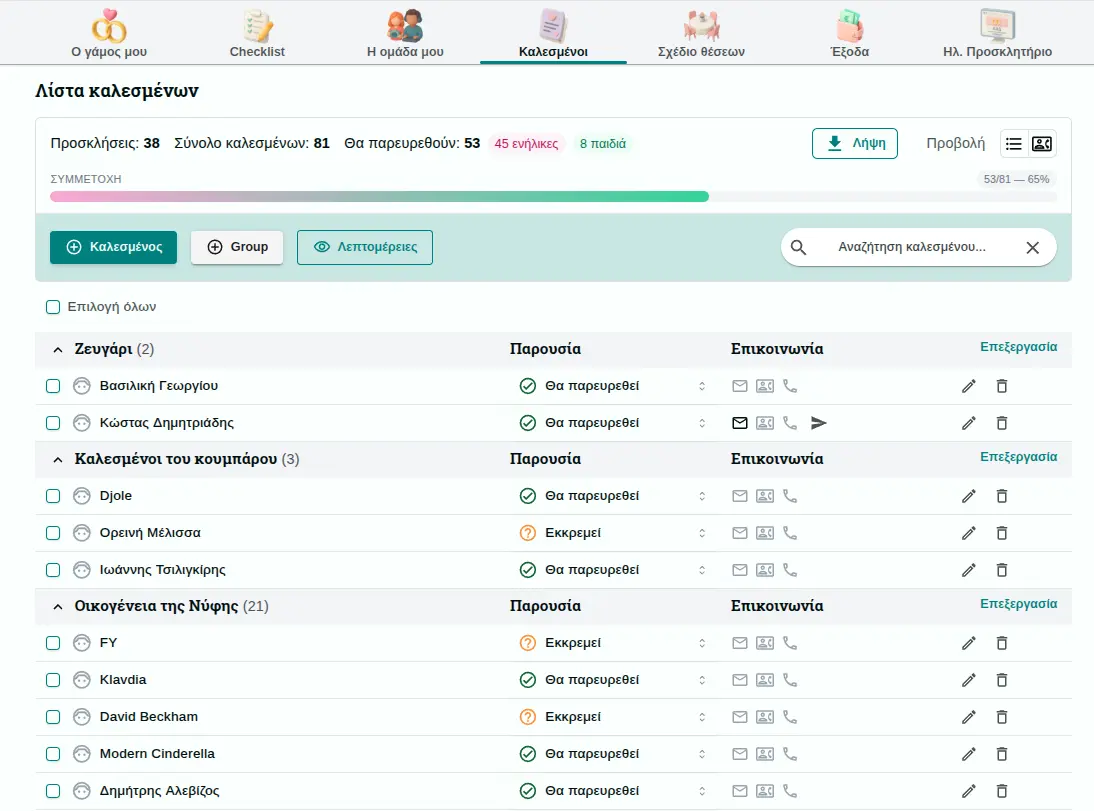Check the Επιλογή όλων checkbox
The height and width of the screenshot is (811, 1094).
point(53,307)
